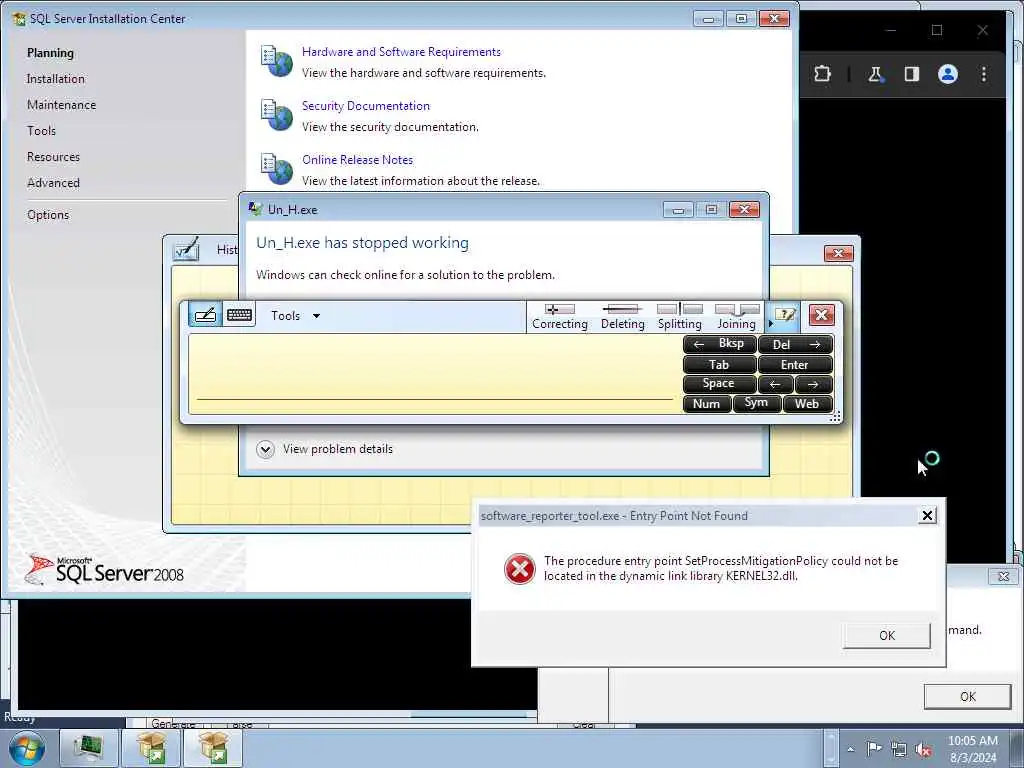Select the Advanced category
The width and height of the screenshot is (1024, 768).
pos(53,183)
